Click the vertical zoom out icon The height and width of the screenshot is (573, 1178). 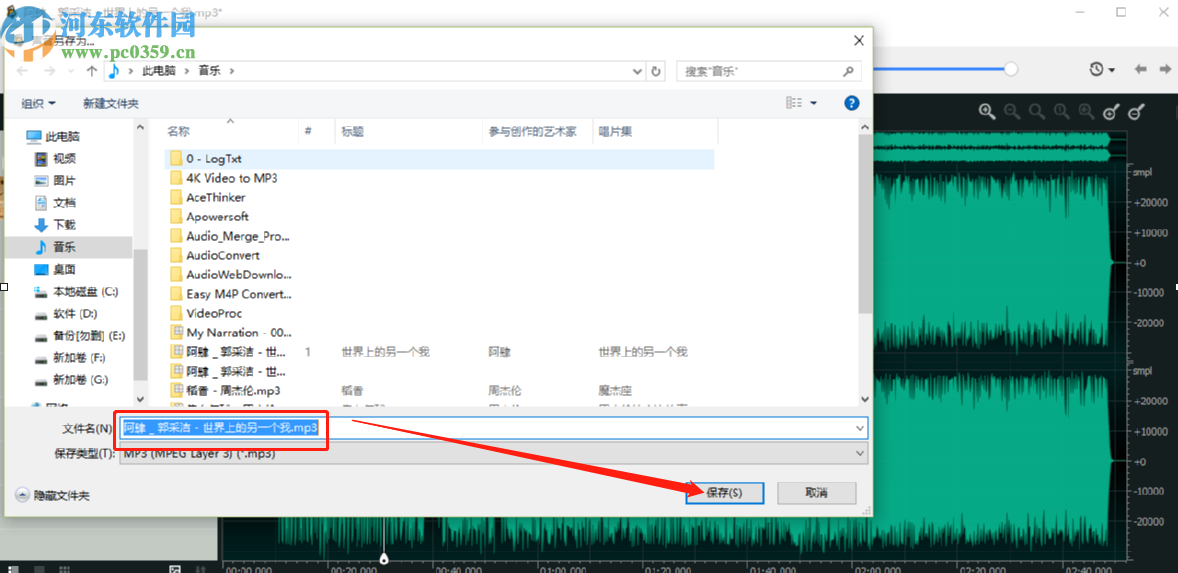(1137, 112)
